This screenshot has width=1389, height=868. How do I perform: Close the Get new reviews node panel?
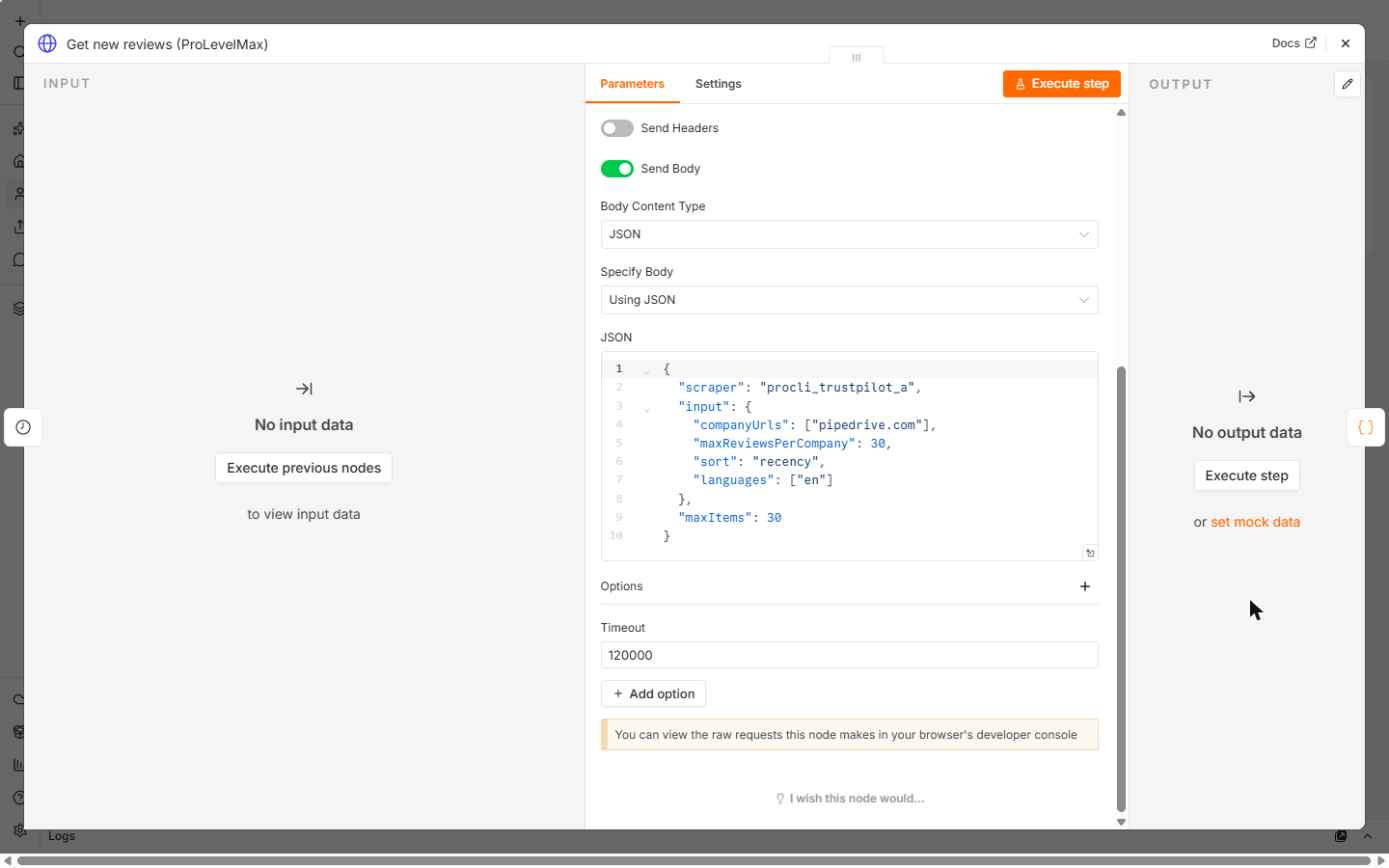[1345, 43]
